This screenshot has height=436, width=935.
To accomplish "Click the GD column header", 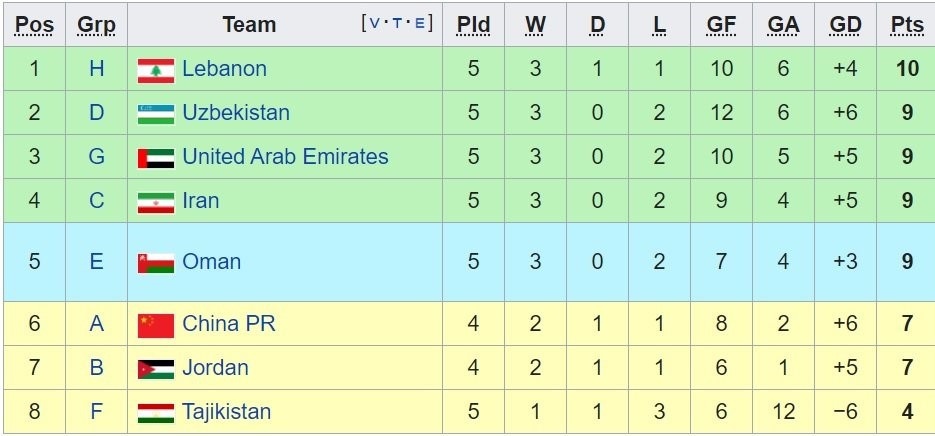I will pyautogui.click(x=845, y=25).
